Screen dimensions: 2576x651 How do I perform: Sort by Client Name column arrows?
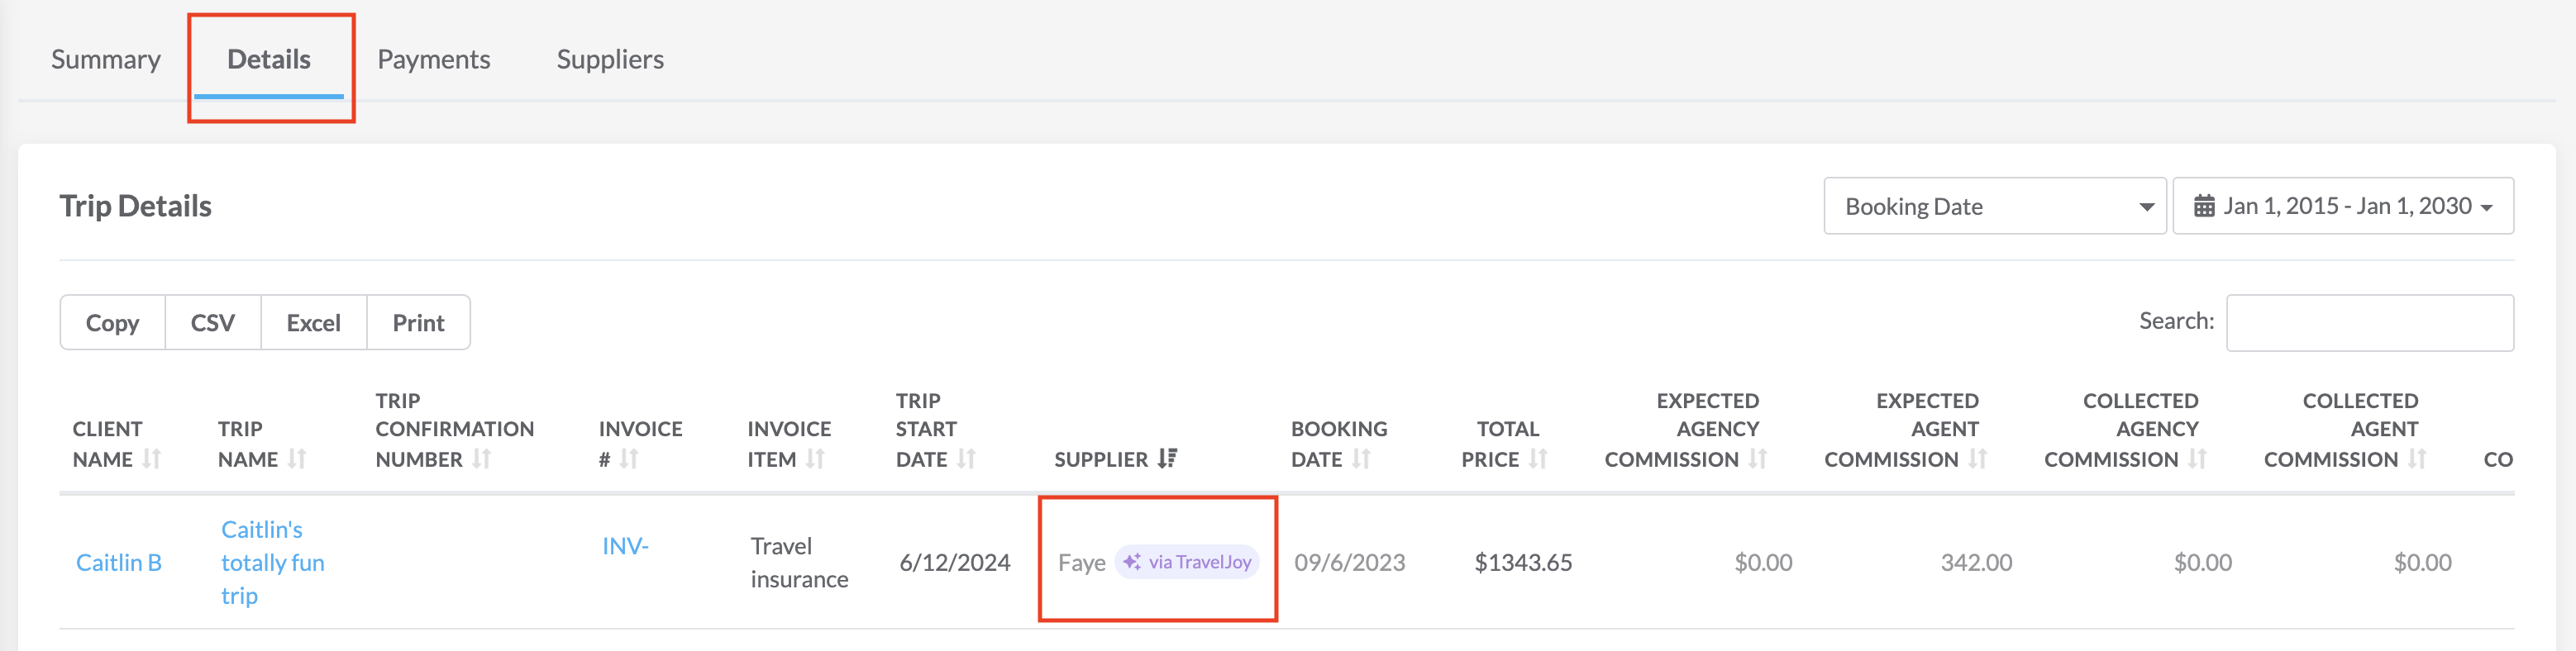tap(151, 459)
